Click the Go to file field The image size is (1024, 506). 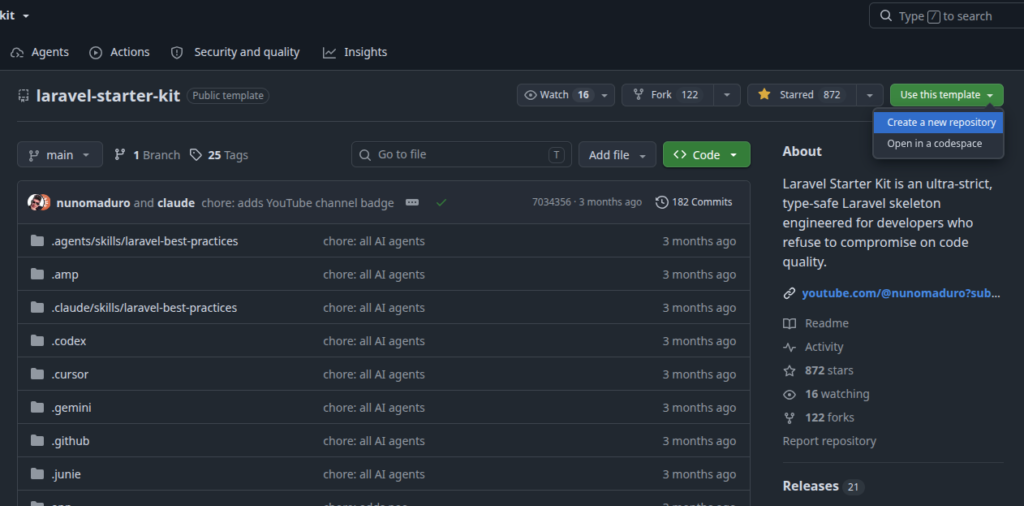(x=462, y=155)
